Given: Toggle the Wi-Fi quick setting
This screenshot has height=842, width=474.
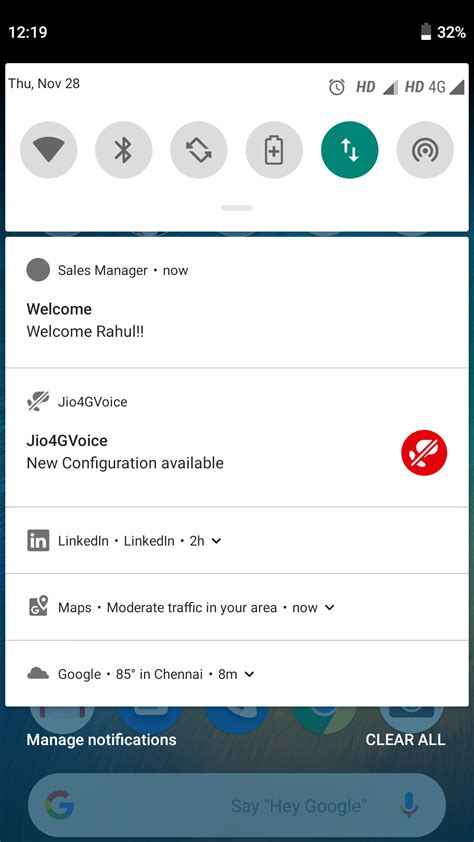Looking at the screenshot, I should (x=48, y=150).
